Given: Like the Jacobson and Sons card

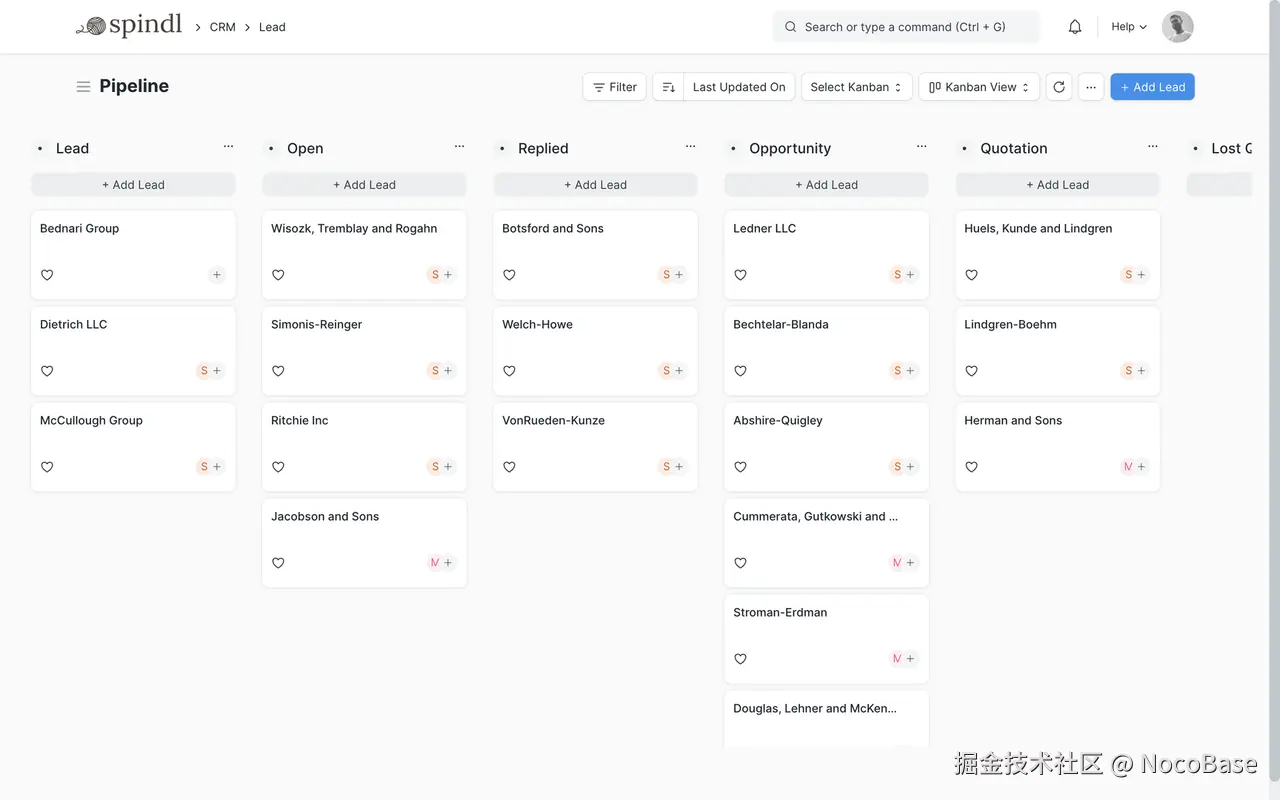Looking at the screenshot, I should click(278, 563).
